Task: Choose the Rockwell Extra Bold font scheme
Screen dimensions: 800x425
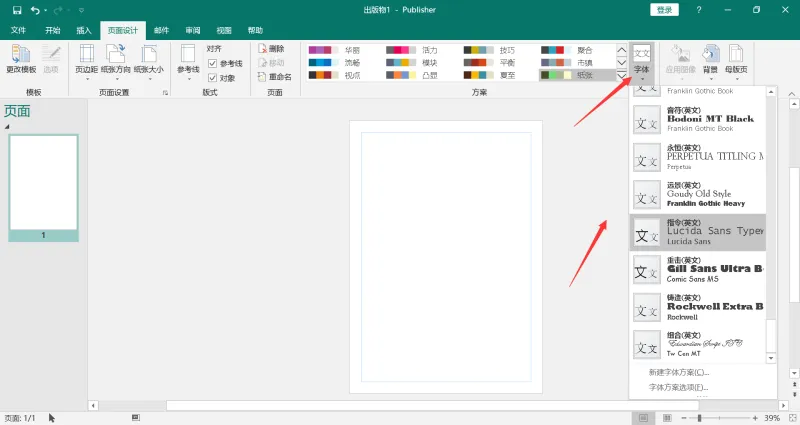Action: point(698,307)
